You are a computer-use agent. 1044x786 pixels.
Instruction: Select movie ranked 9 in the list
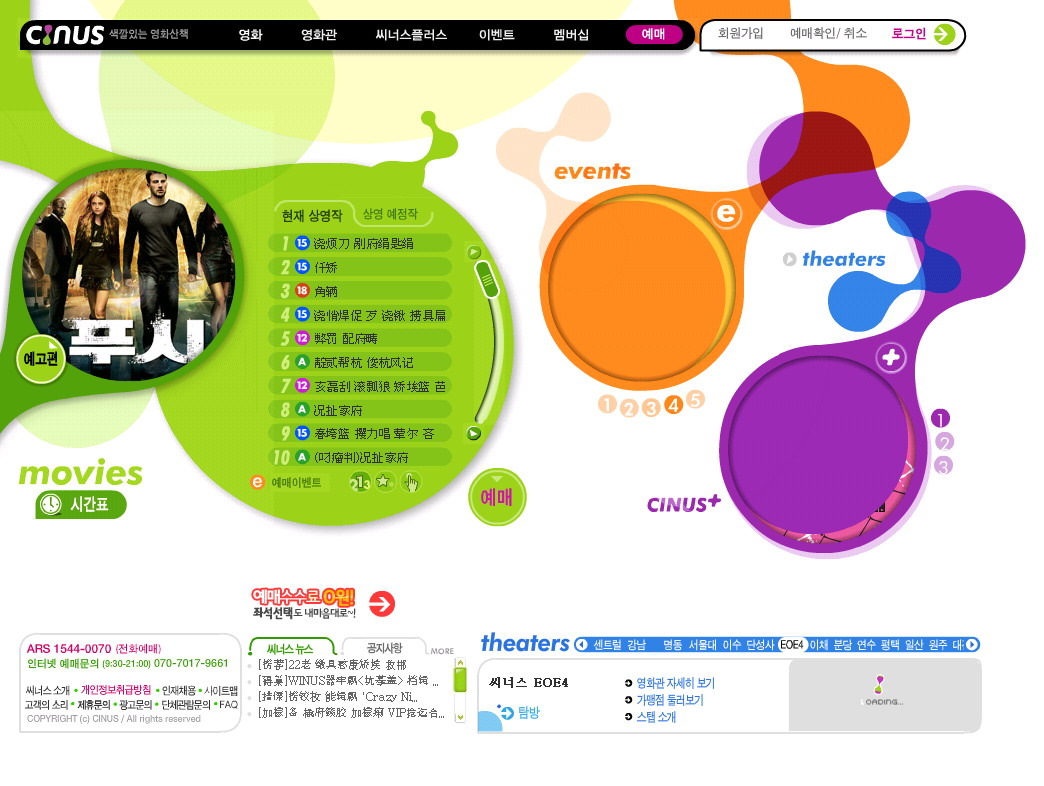360,434
